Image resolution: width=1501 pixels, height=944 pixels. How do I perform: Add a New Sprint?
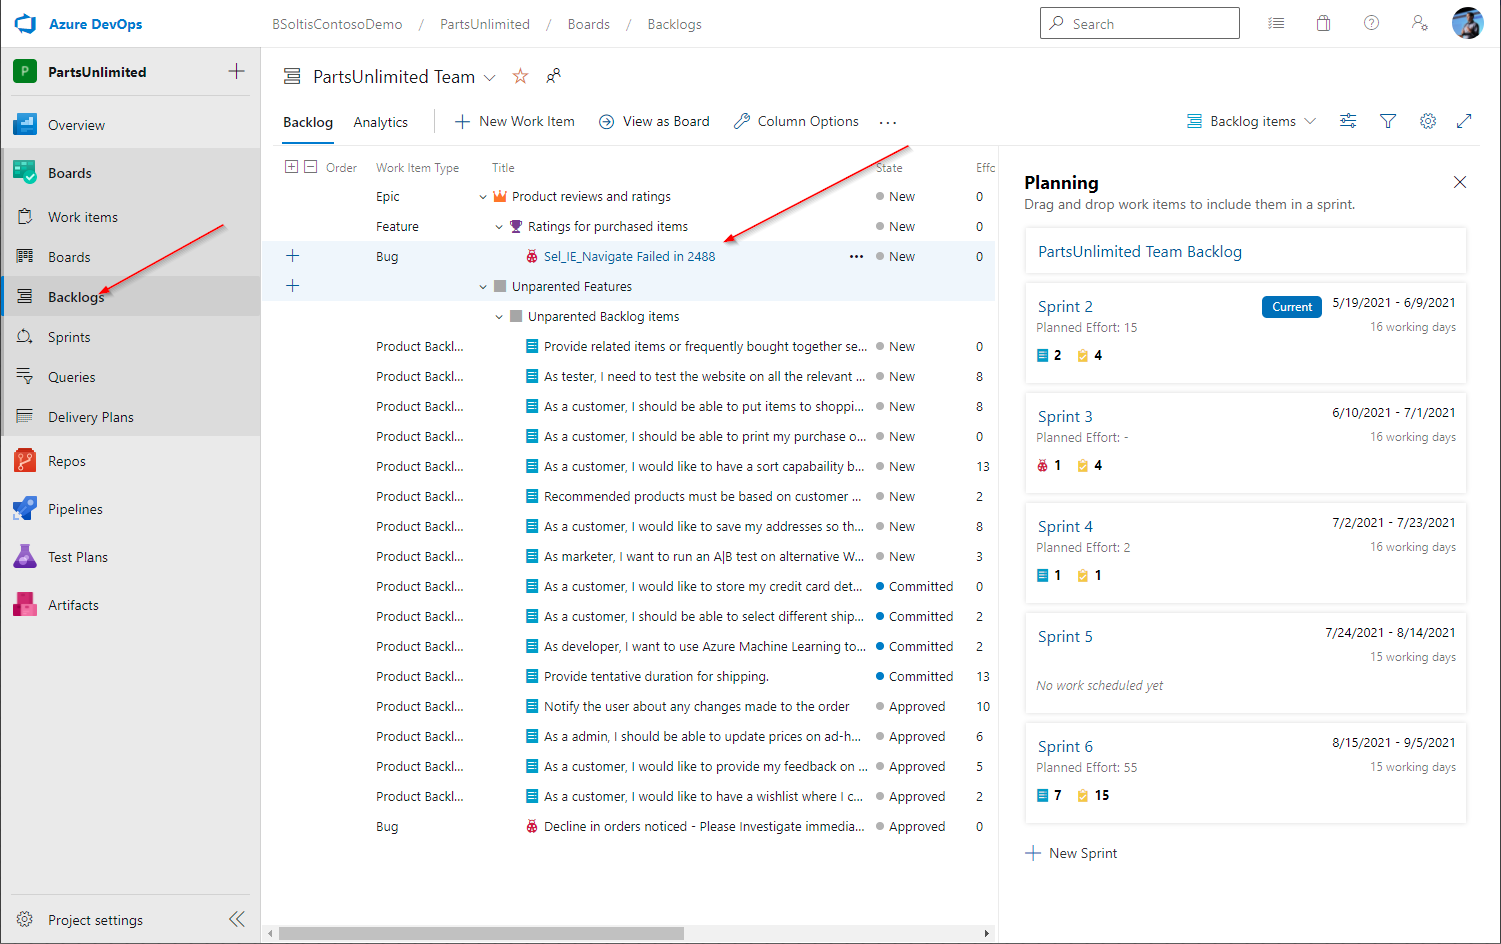[x=1072, y=853]
